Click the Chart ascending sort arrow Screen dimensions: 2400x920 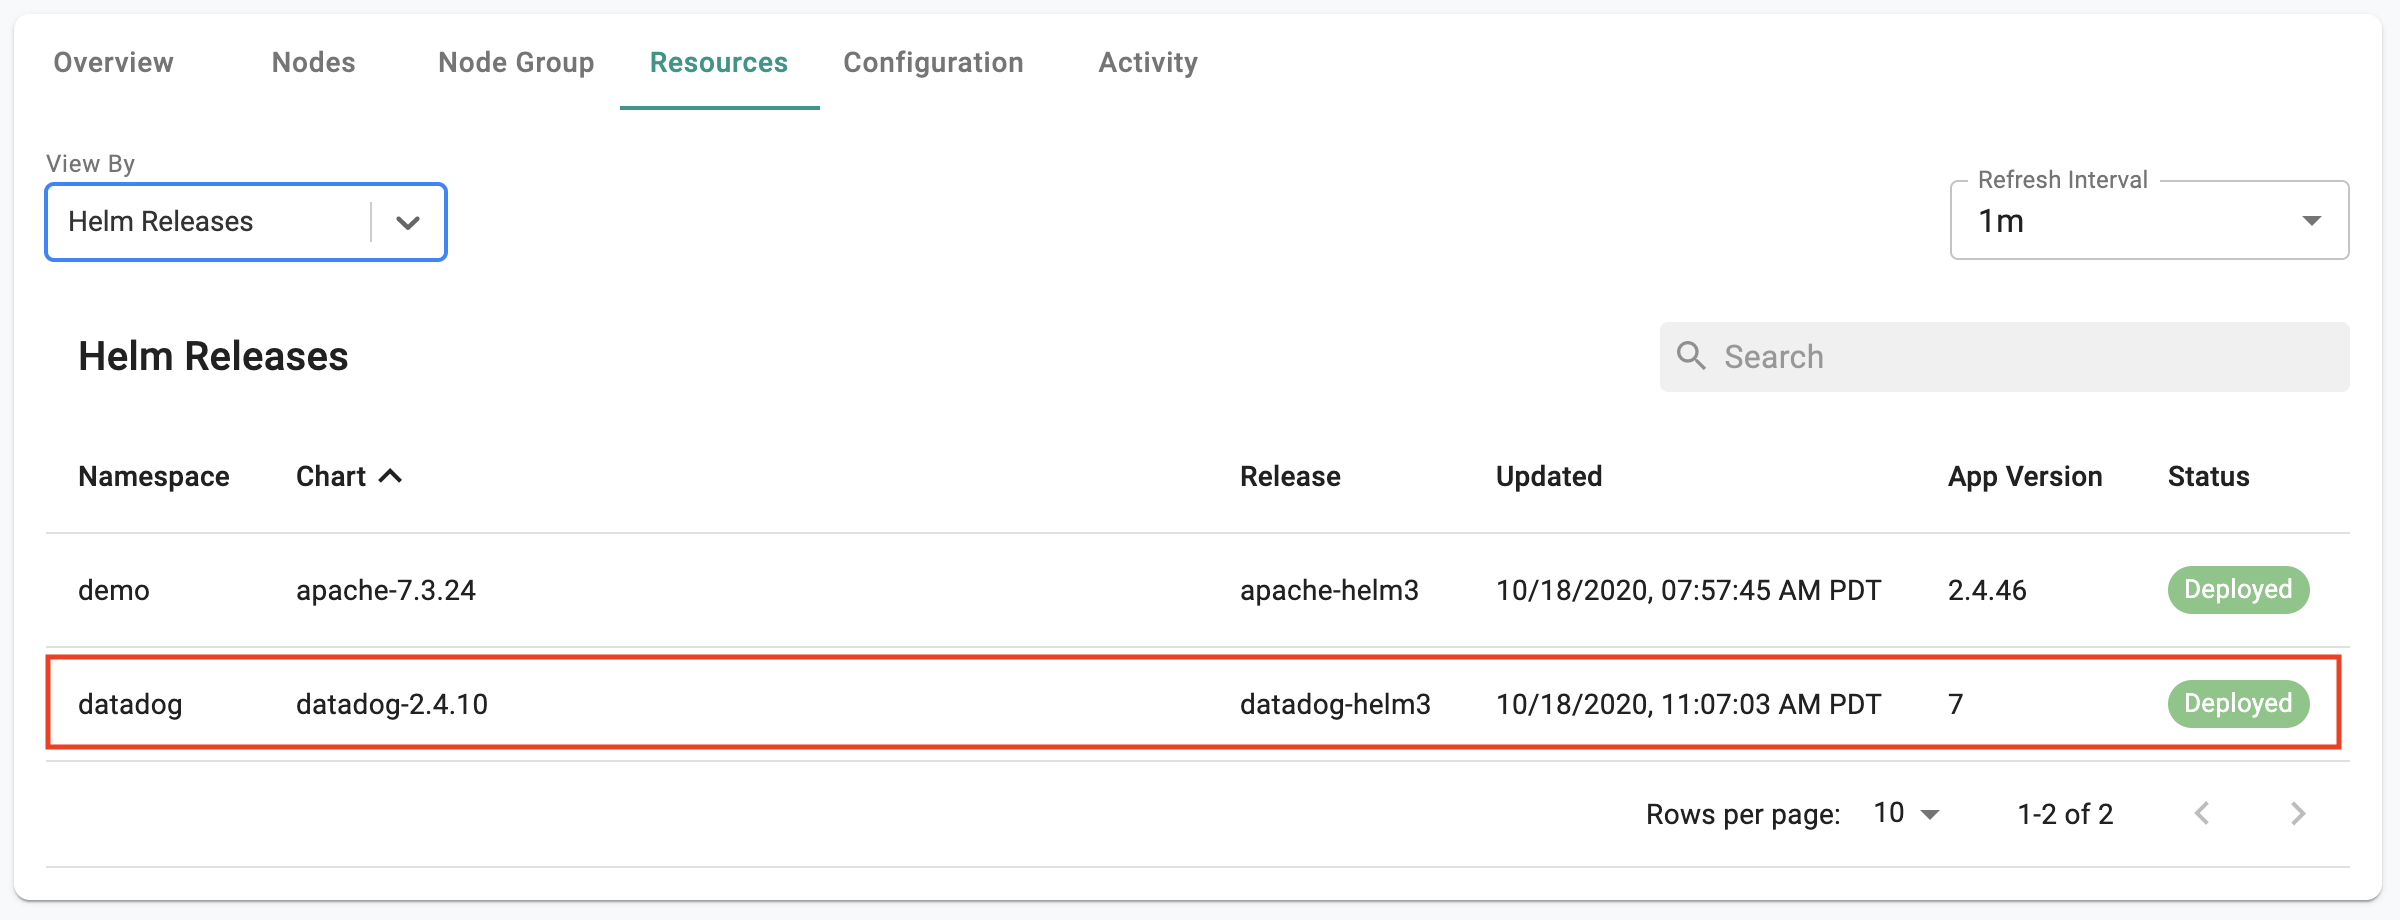[x=390, y=476]
